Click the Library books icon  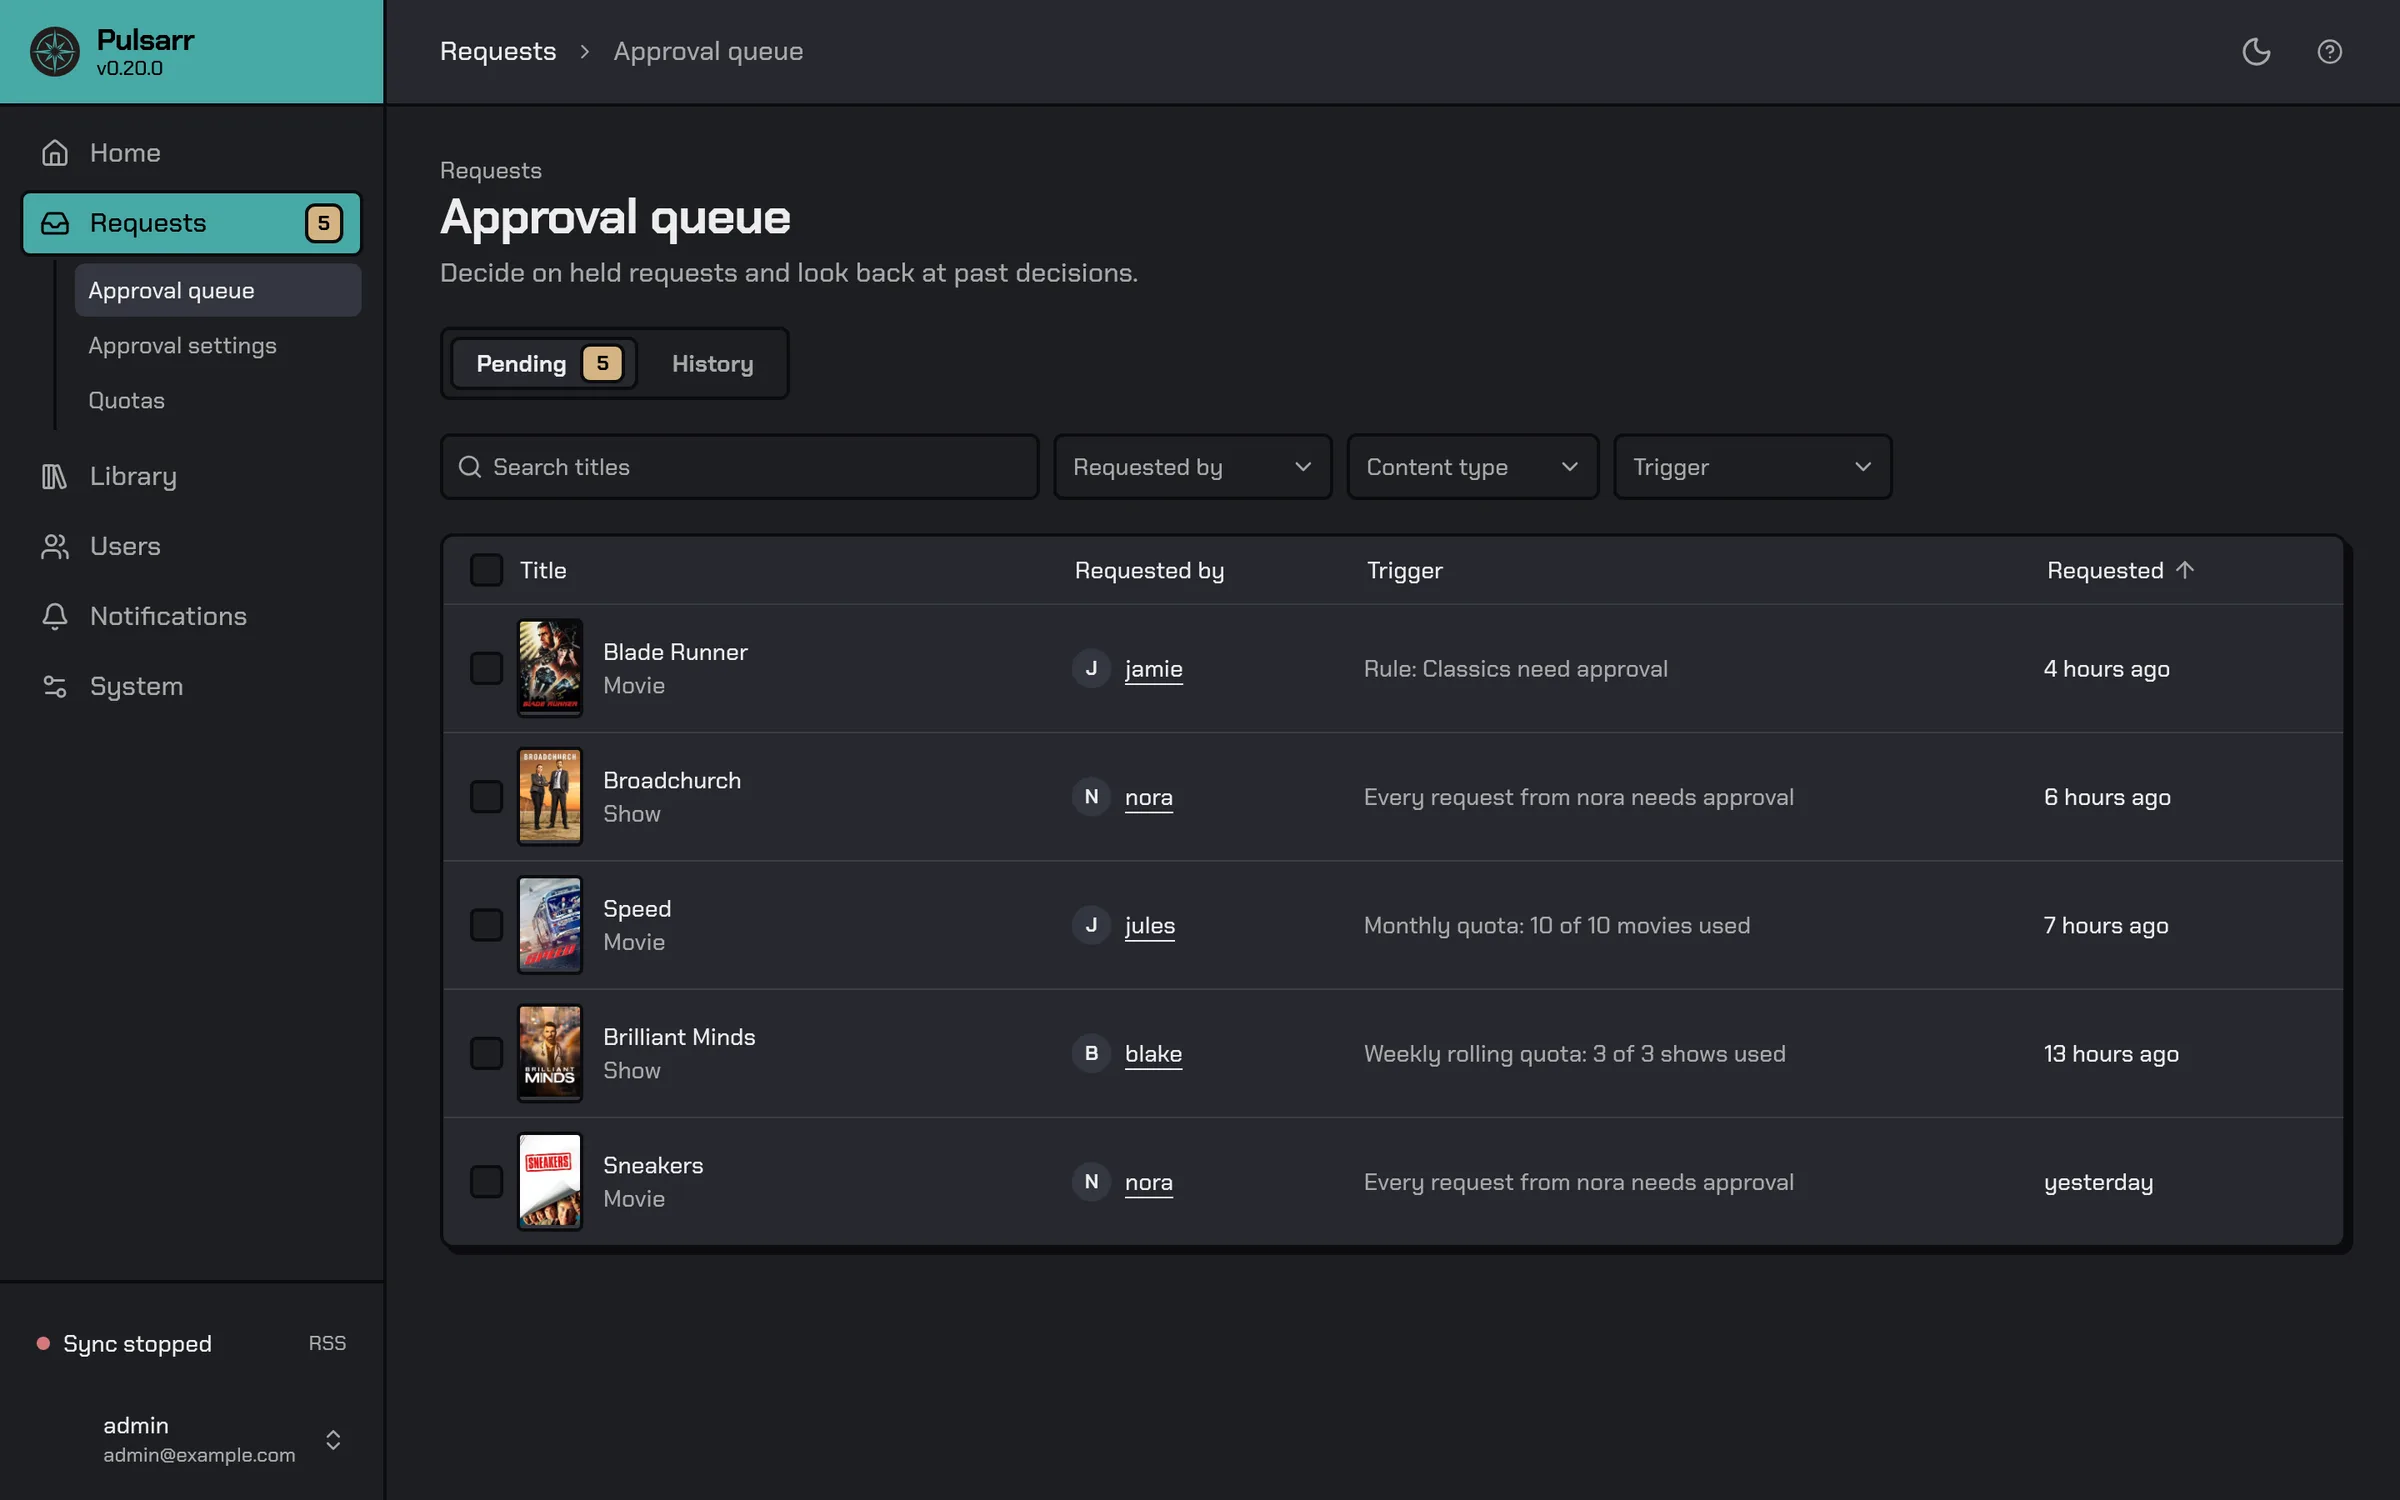coord(55,476)
